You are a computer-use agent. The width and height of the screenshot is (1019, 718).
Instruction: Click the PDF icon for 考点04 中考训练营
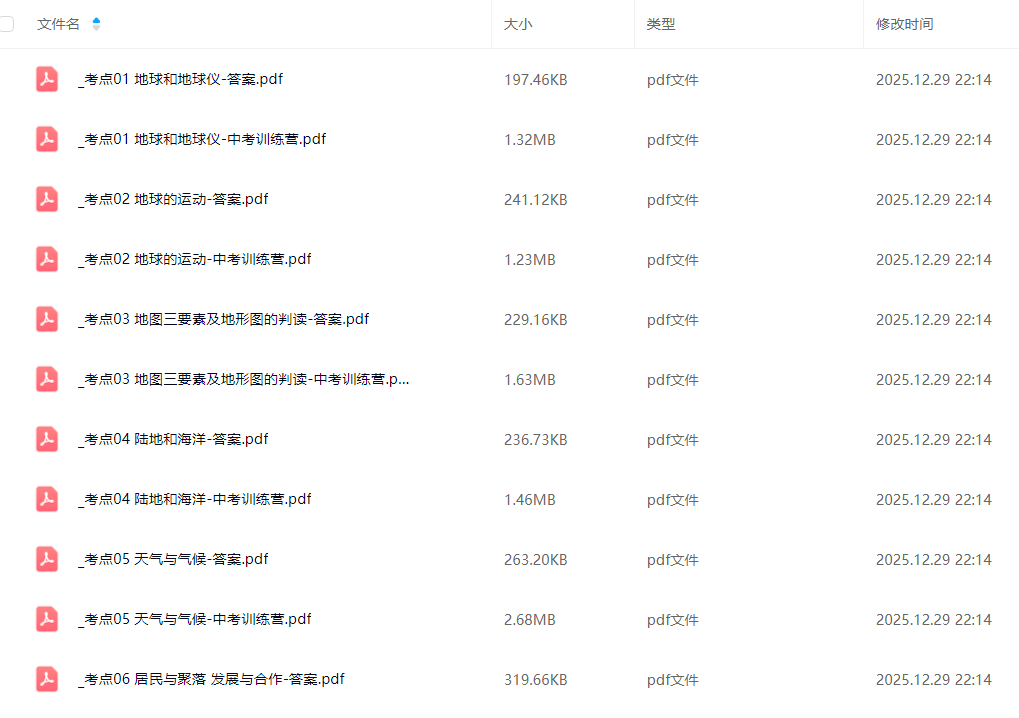tap(47, 499)
